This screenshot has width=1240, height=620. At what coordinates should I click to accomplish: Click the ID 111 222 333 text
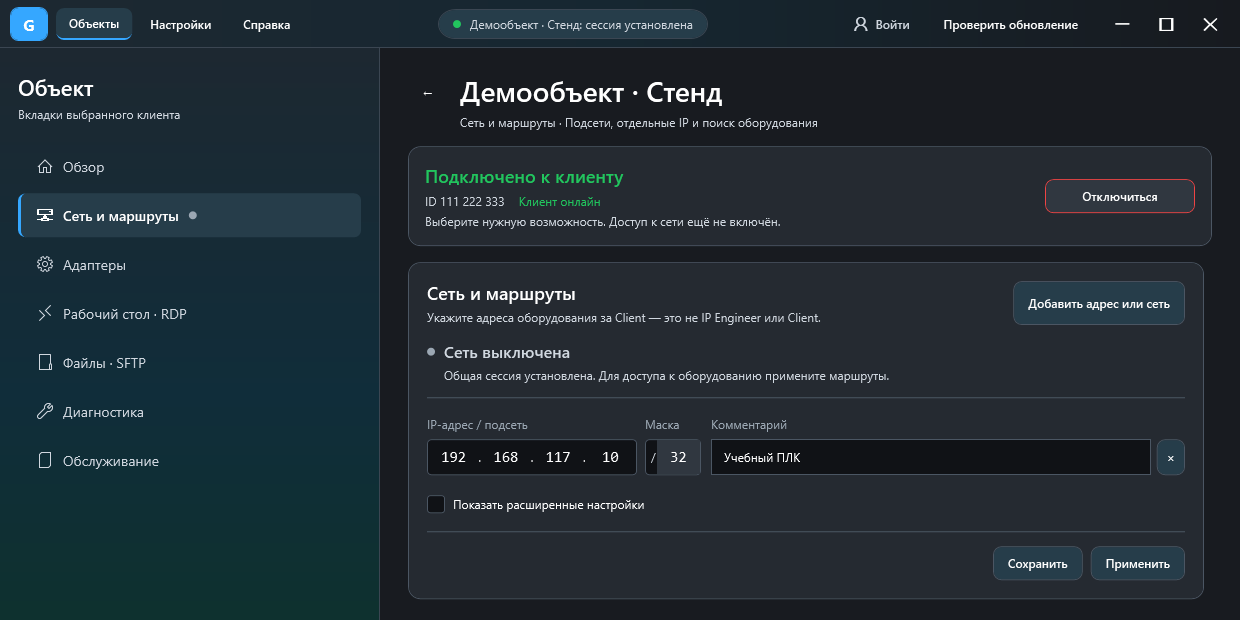coord(465,201)
